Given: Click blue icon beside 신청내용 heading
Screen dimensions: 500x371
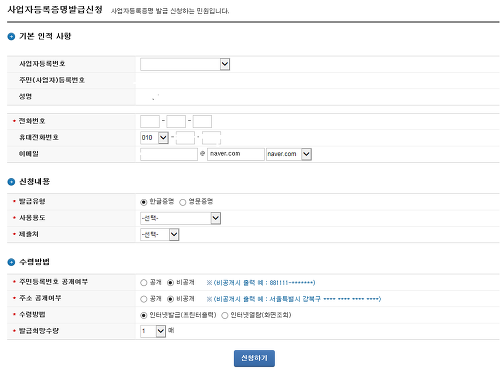Looking at the screenshot, I should click(x=11, y=182).
